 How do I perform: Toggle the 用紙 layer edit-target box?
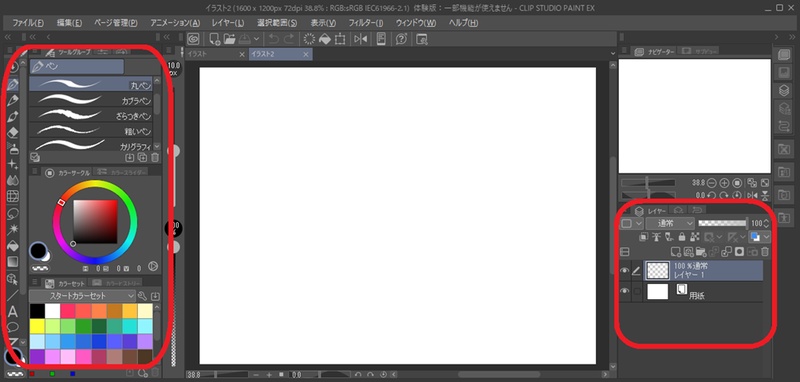point(636,291)
